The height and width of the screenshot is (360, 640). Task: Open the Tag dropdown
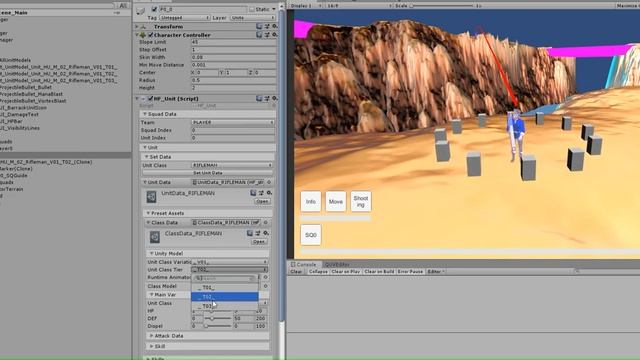(184, 18)
